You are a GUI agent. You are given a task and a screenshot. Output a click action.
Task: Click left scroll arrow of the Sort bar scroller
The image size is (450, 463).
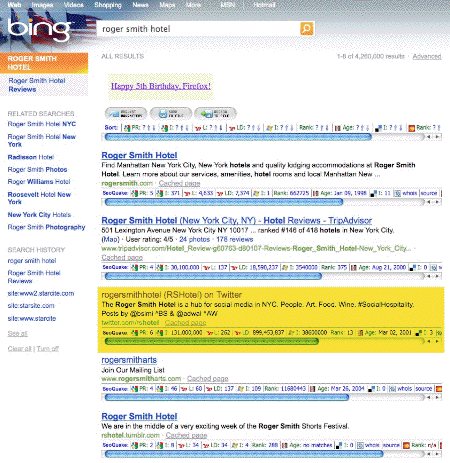[429, 137]
